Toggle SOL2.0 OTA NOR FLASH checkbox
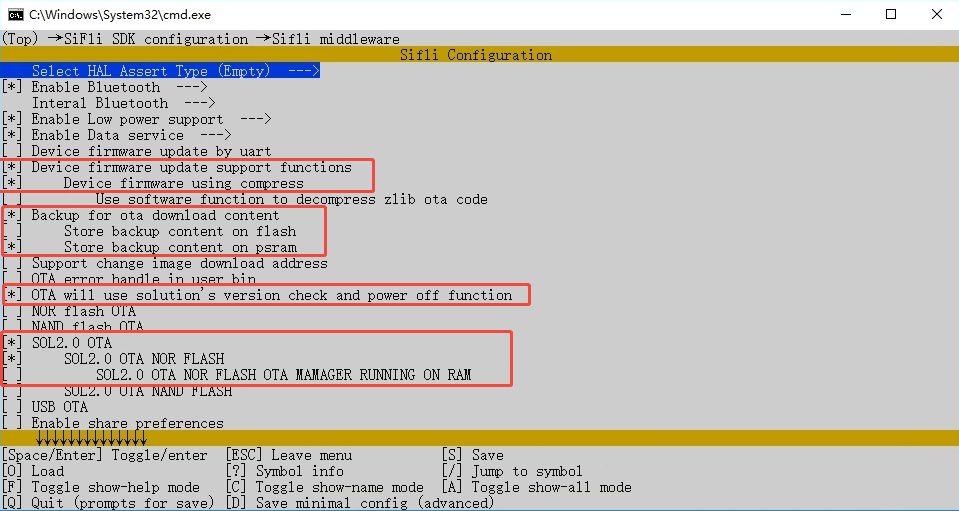 12,359
